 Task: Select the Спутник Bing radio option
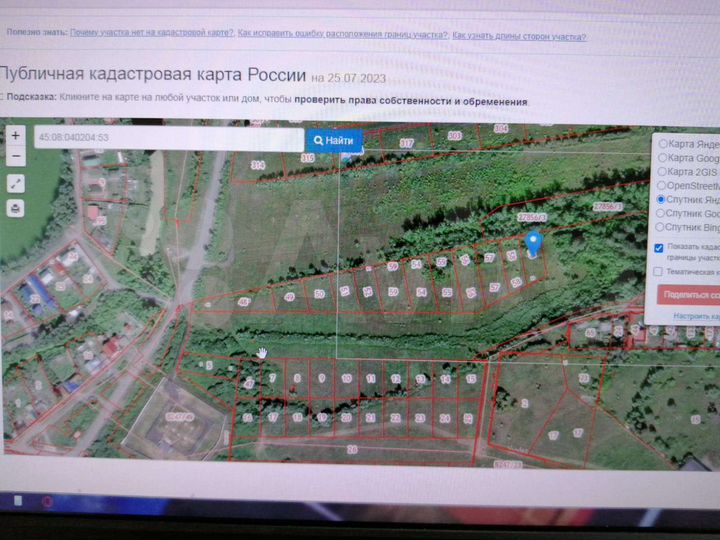660,227
